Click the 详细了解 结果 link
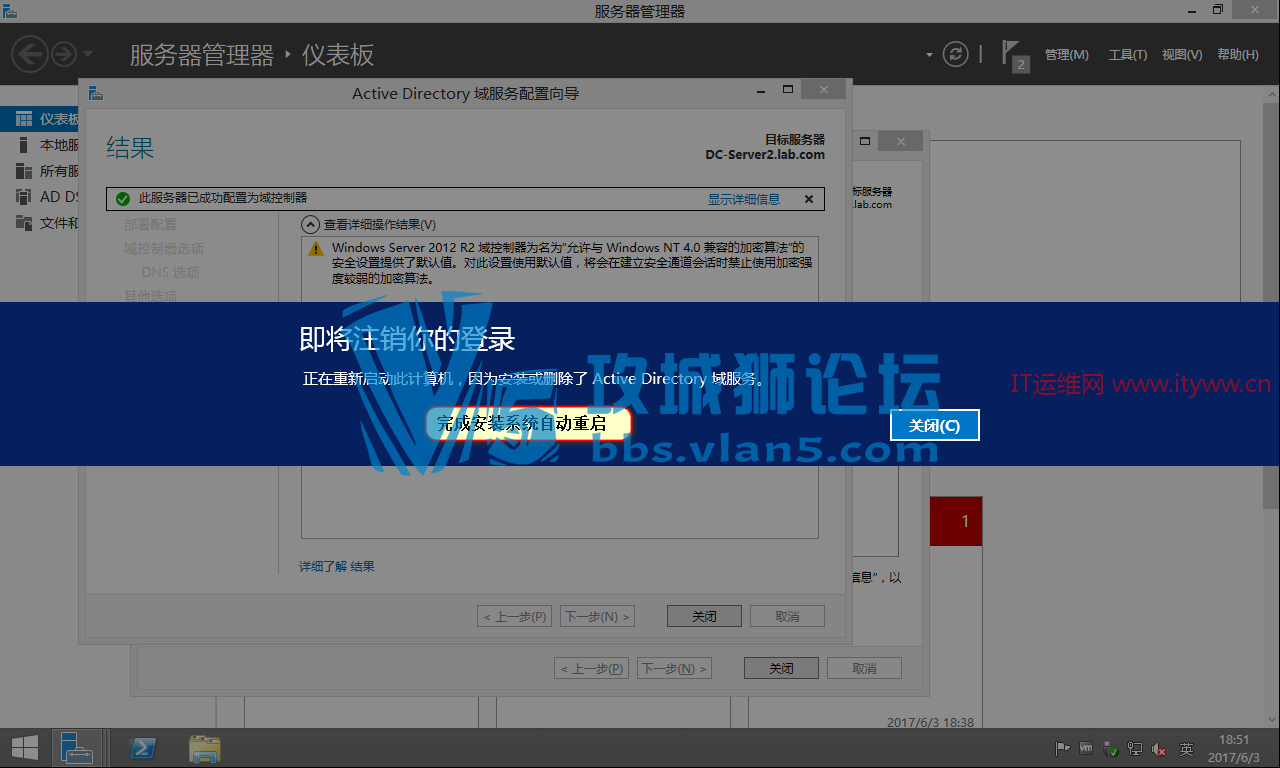 pyautogui.click(x=337, y=566)
